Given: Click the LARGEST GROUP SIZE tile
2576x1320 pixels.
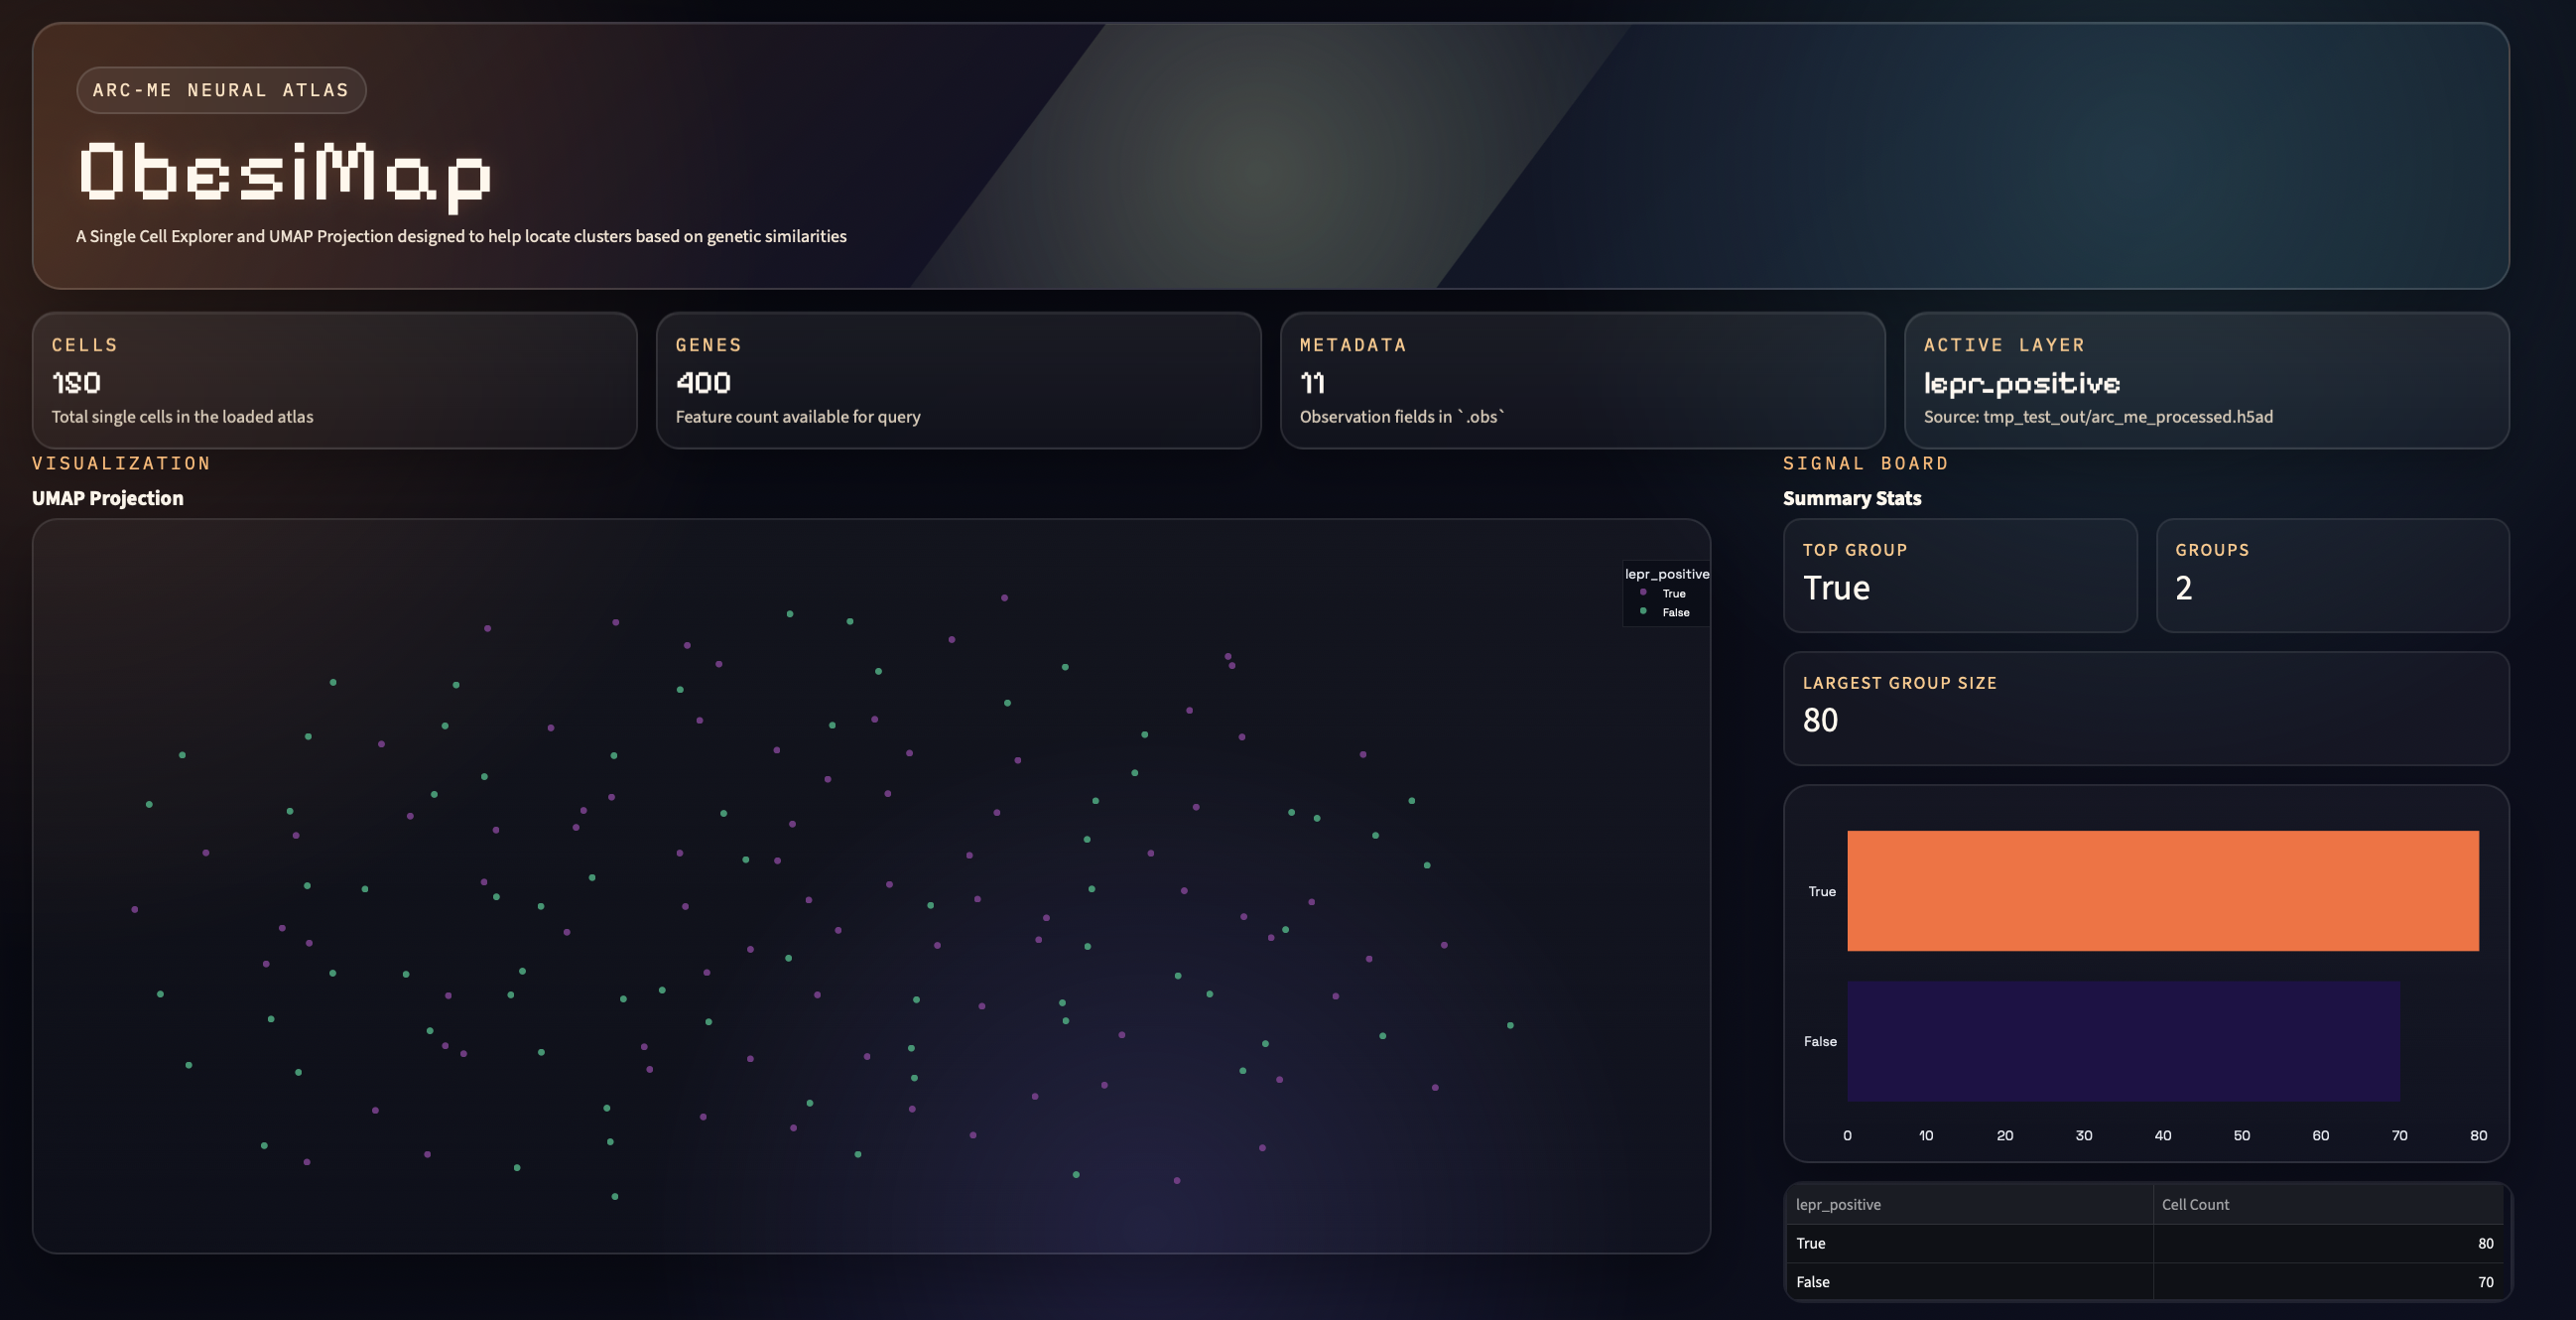Looking at the screenshot, I should pyautogui.click(x=2146, y=708).
